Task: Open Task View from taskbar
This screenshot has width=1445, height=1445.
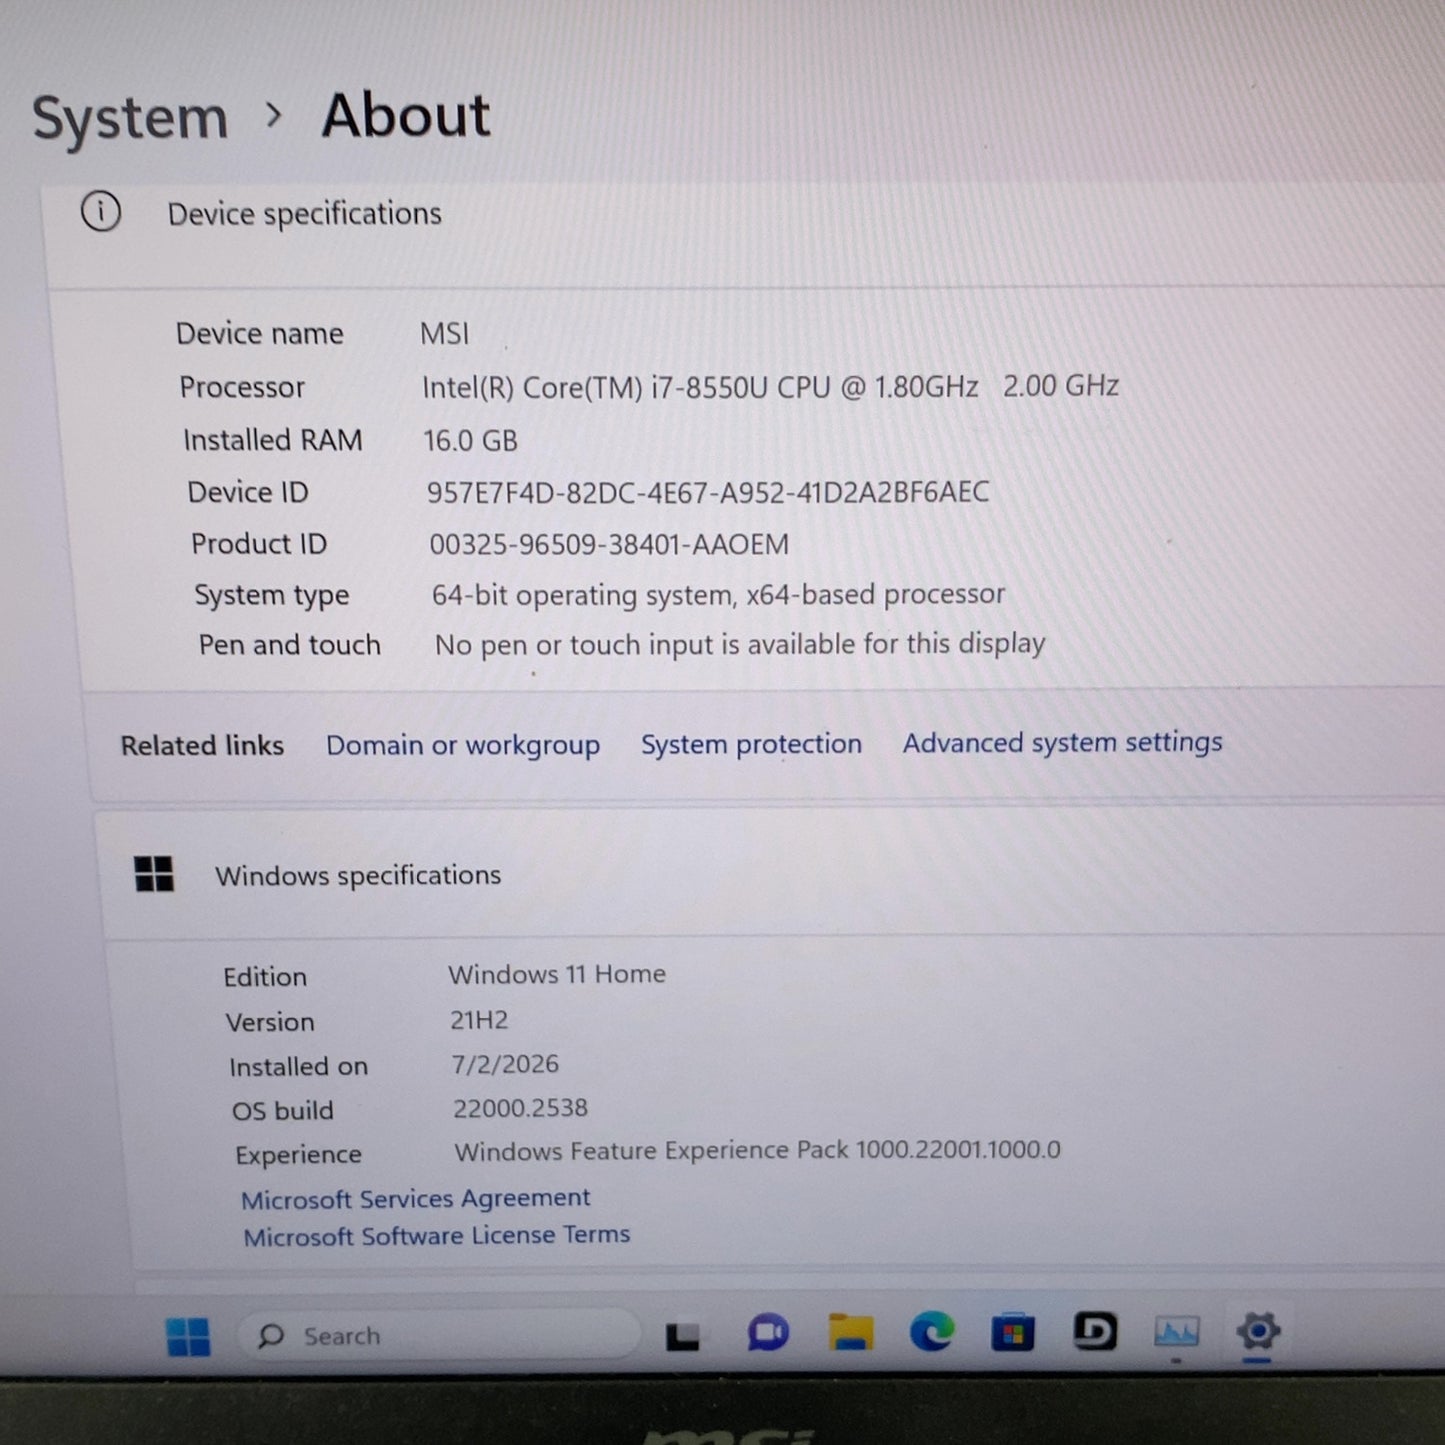Action: click(x=682, y=1336)
